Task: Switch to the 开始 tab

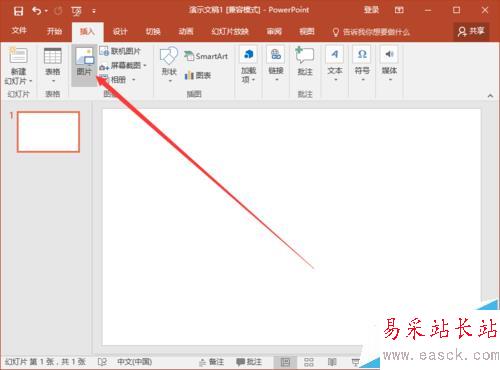Action: point(54,31)
